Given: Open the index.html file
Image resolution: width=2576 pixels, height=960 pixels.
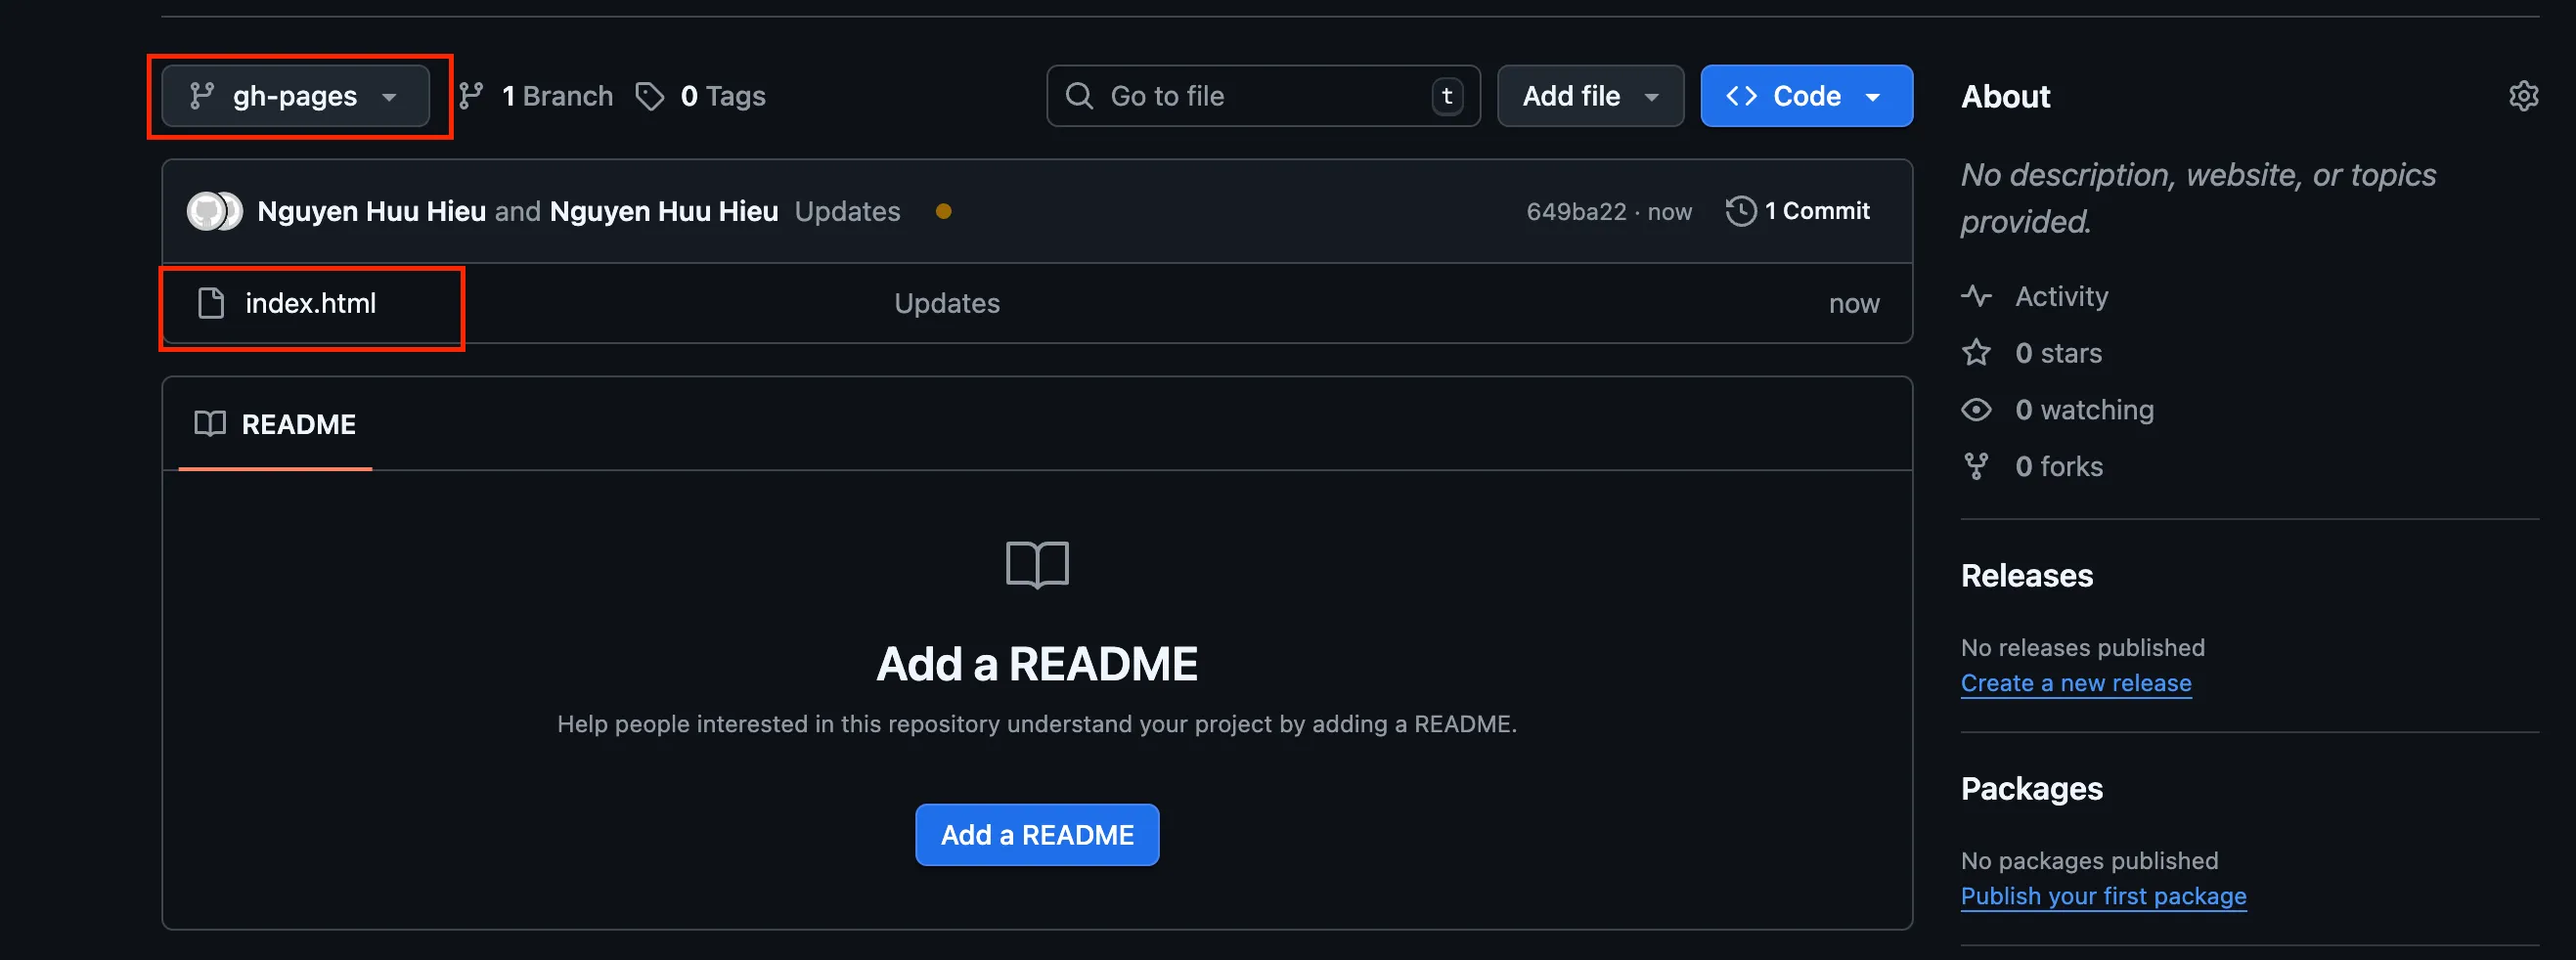Looking at the screenshot, I should click(x=310, y=303).
